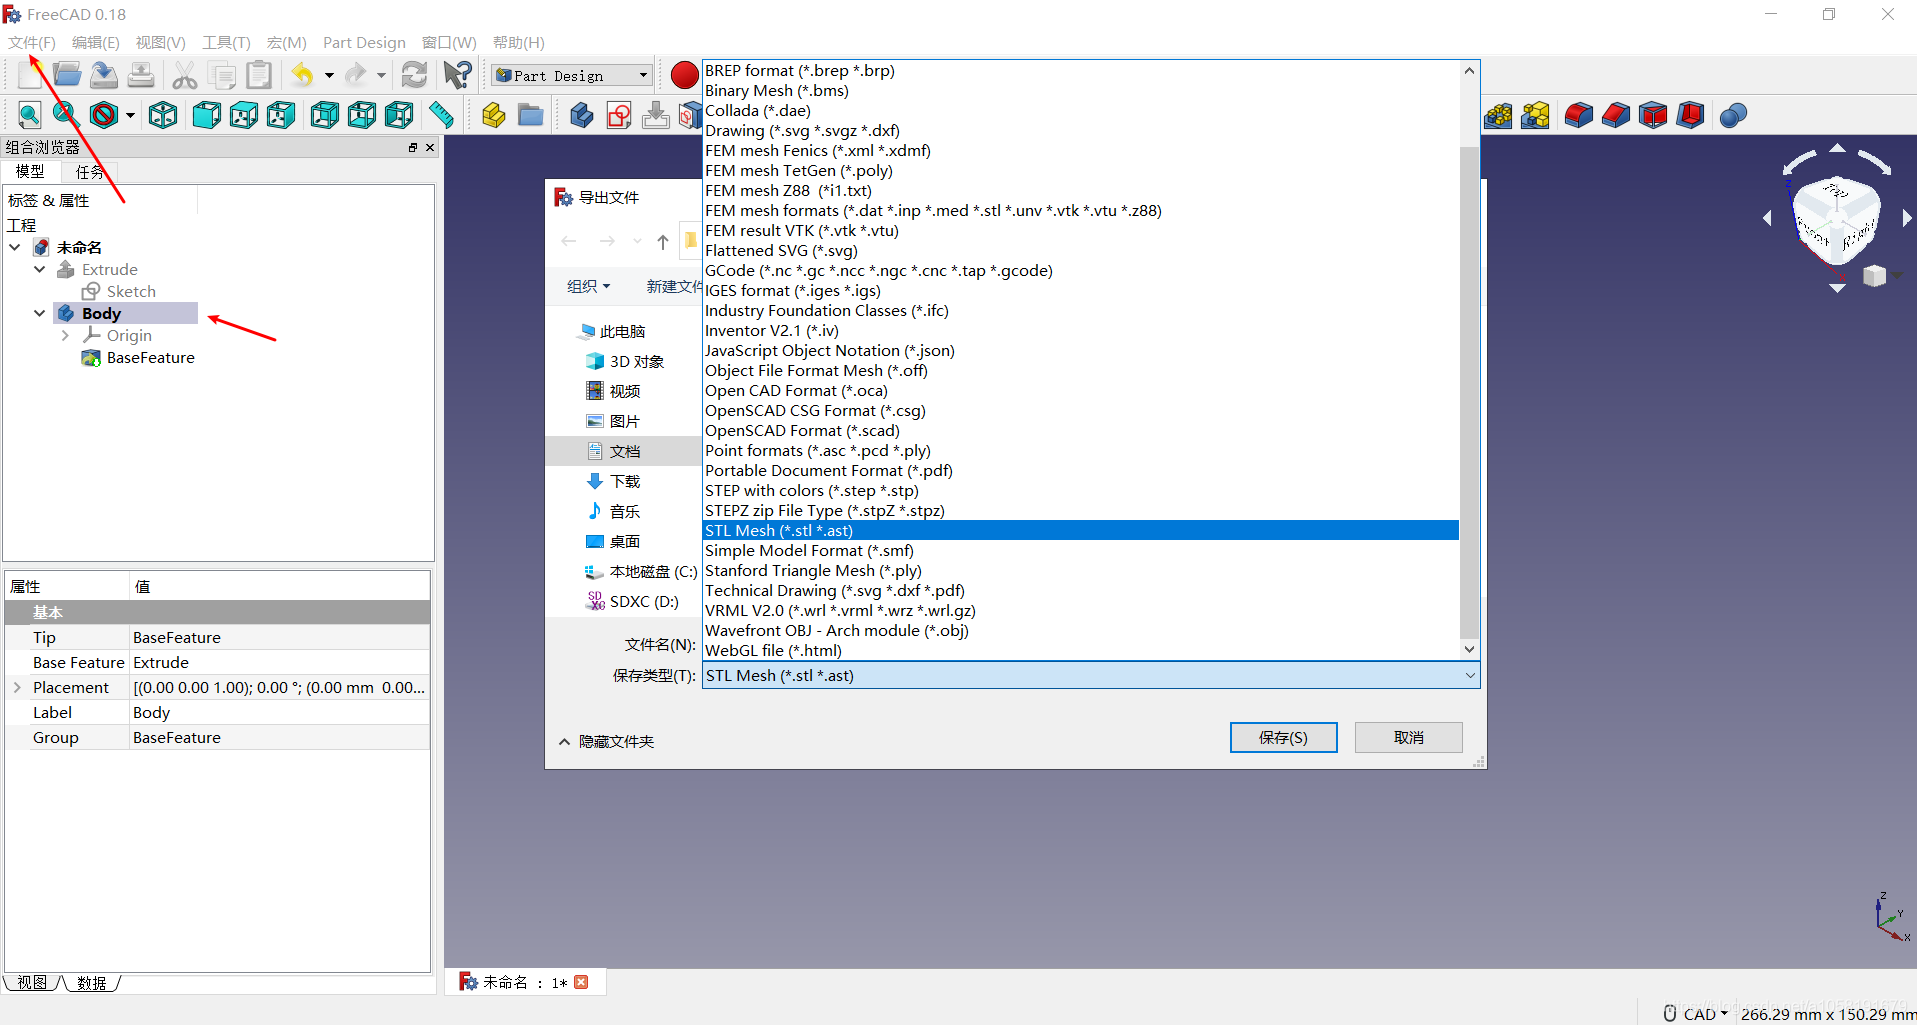The height and width of the screenshot is (1025, 1917).
Task: Switch to the 数据 property tab
Action: coord(92,983)
